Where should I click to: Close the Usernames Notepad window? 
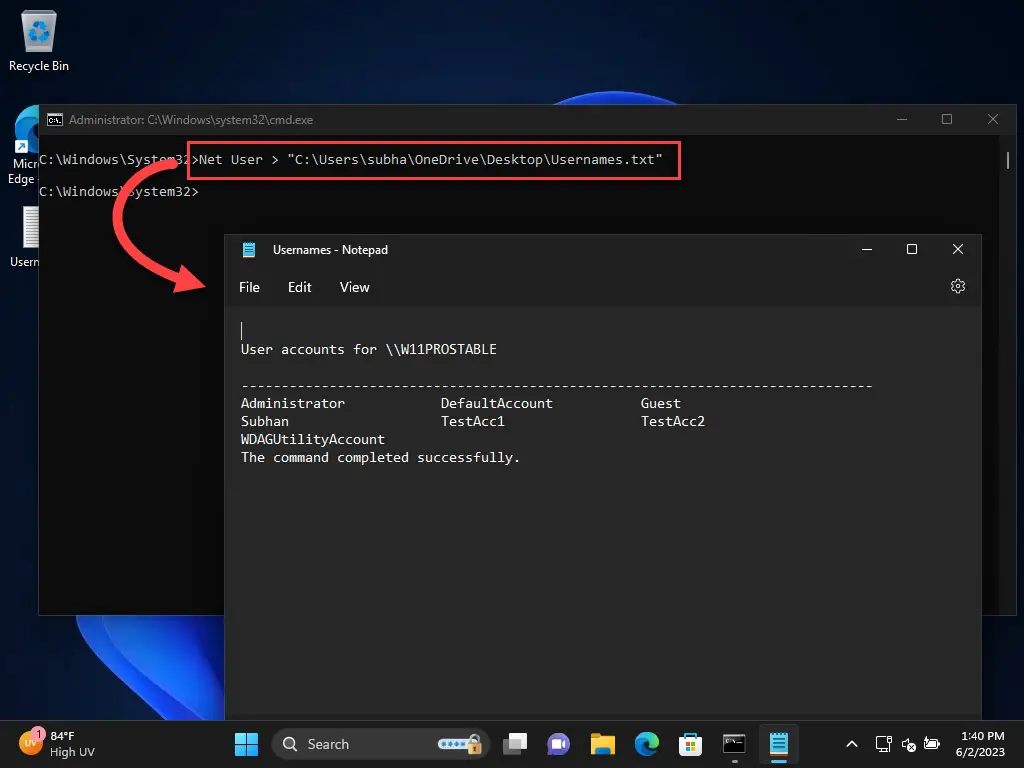[957, 249]
